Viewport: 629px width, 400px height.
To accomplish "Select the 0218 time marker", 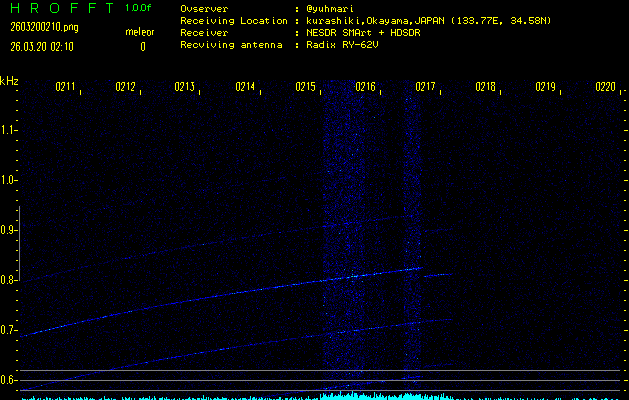I will pyautogui.click(x=486, y=88).
